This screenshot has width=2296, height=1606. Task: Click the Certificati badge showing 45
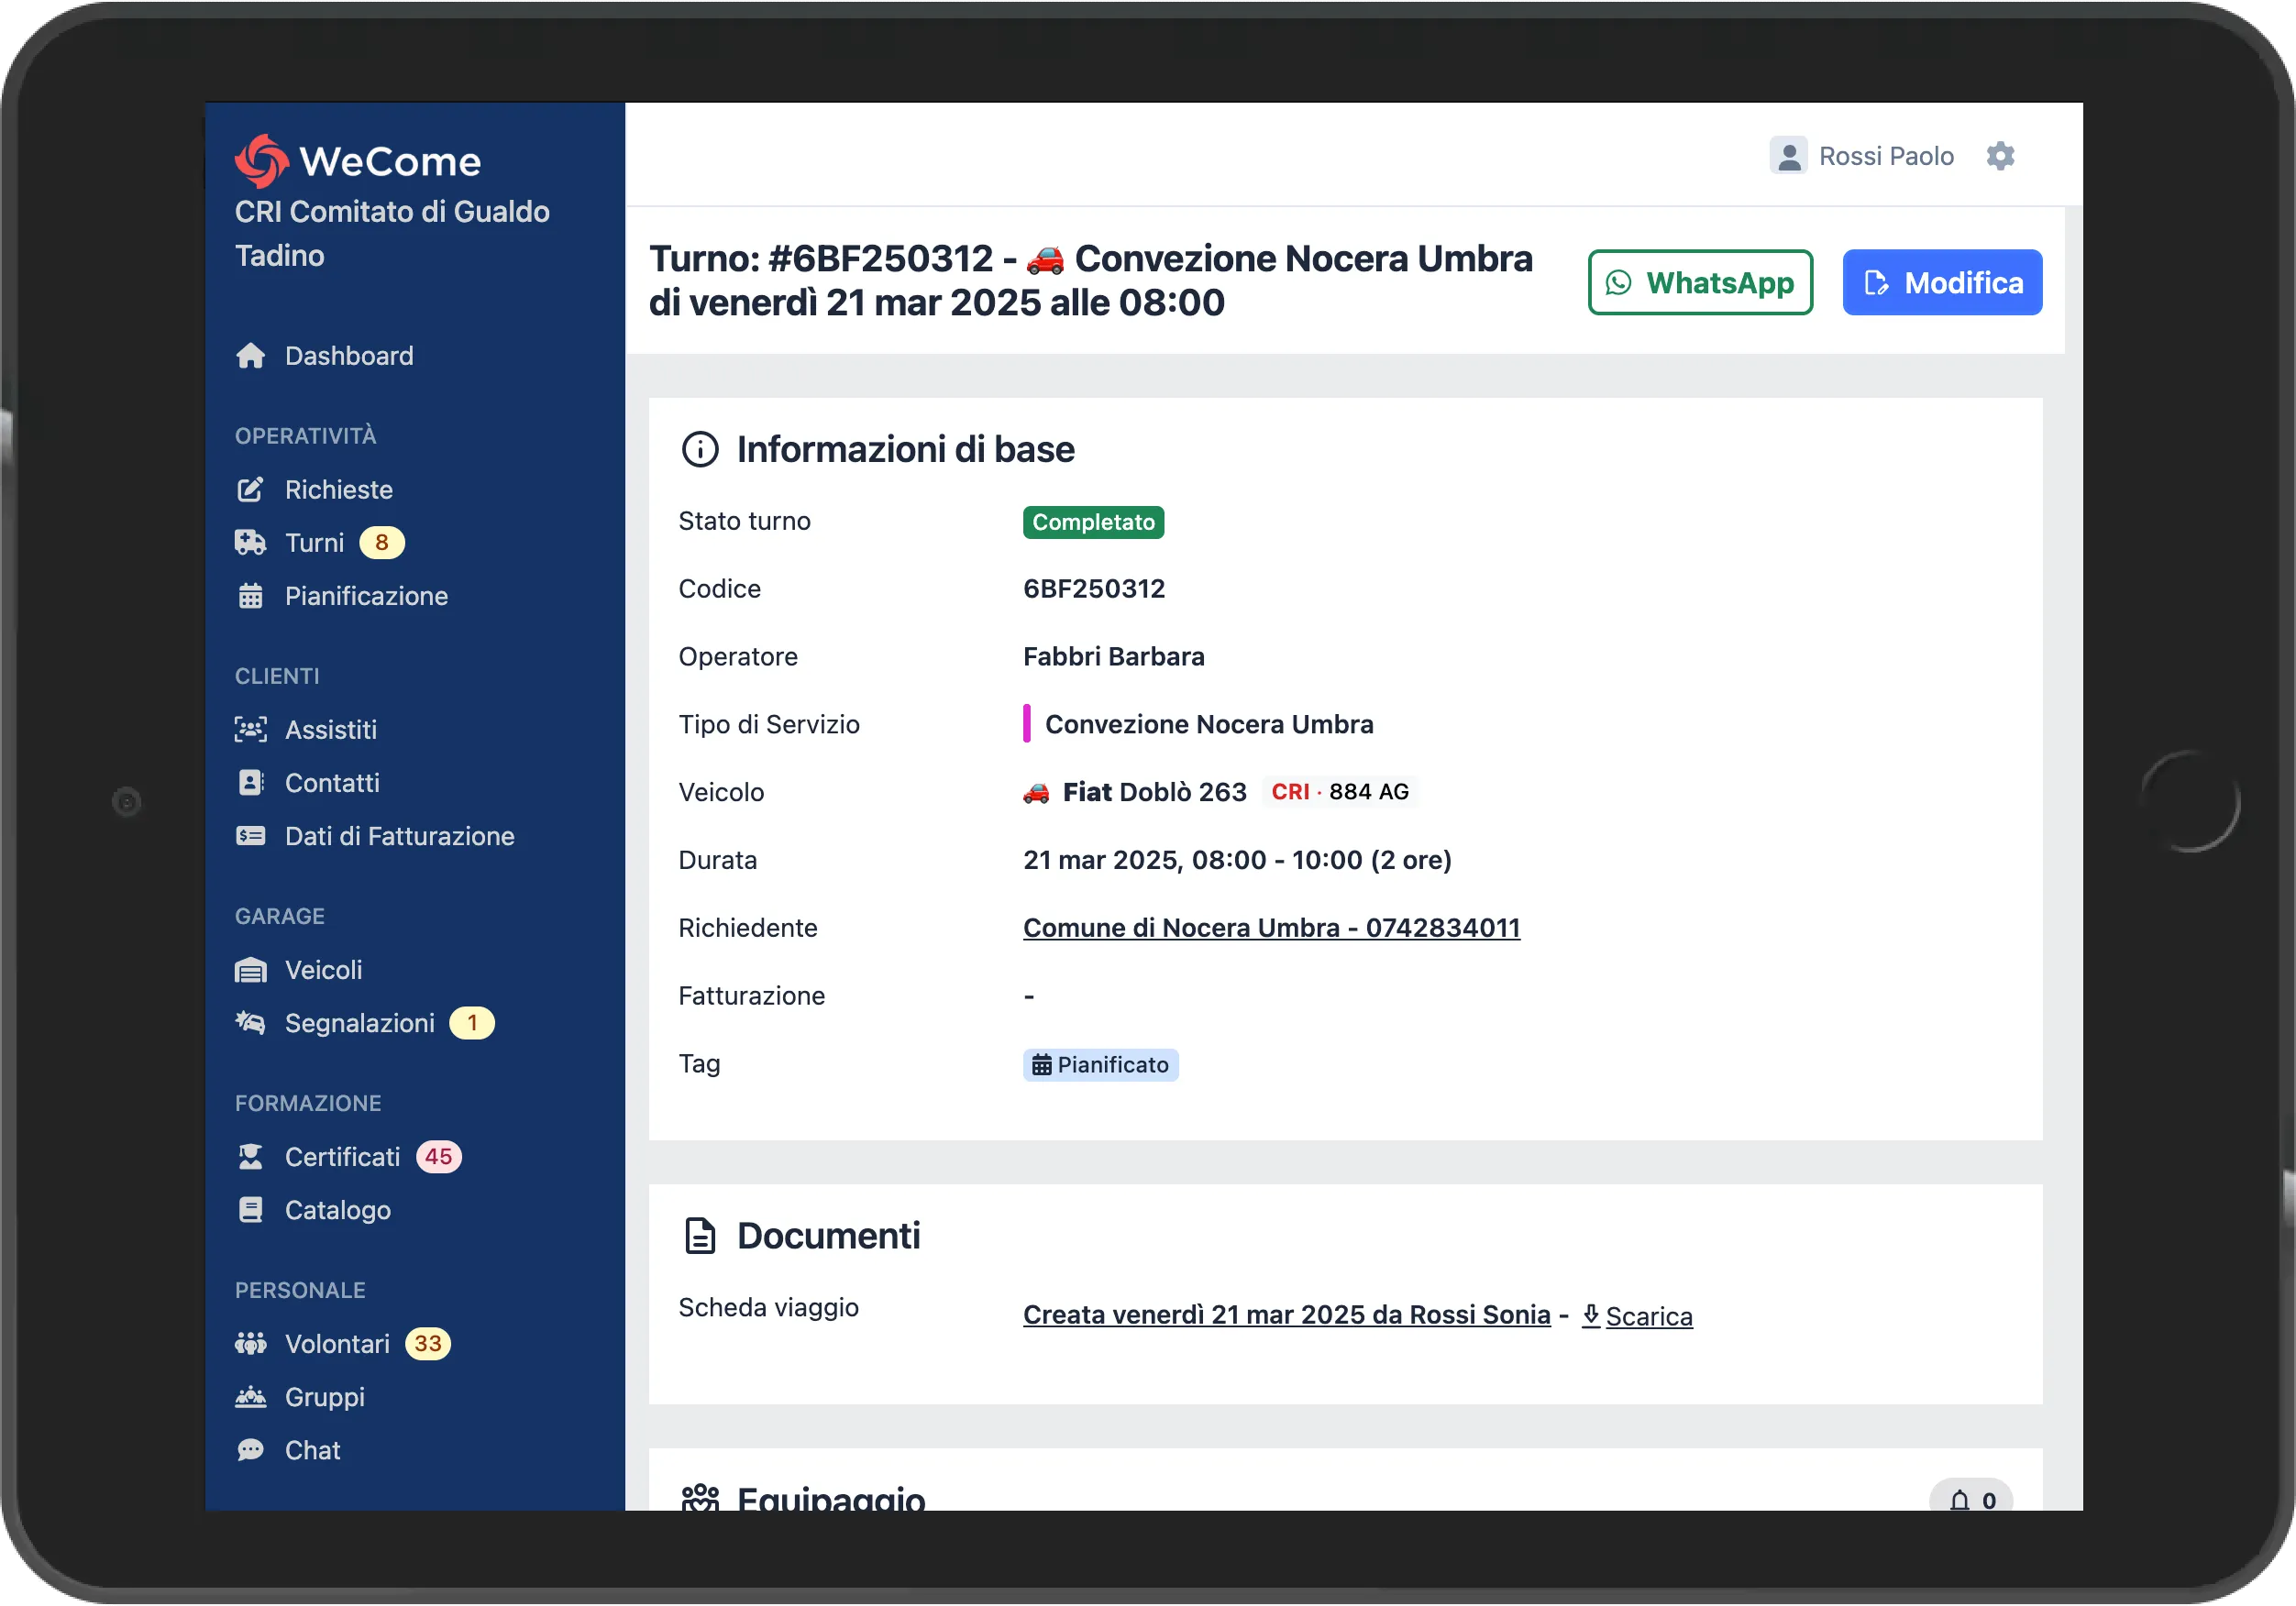click(438, 1157)
